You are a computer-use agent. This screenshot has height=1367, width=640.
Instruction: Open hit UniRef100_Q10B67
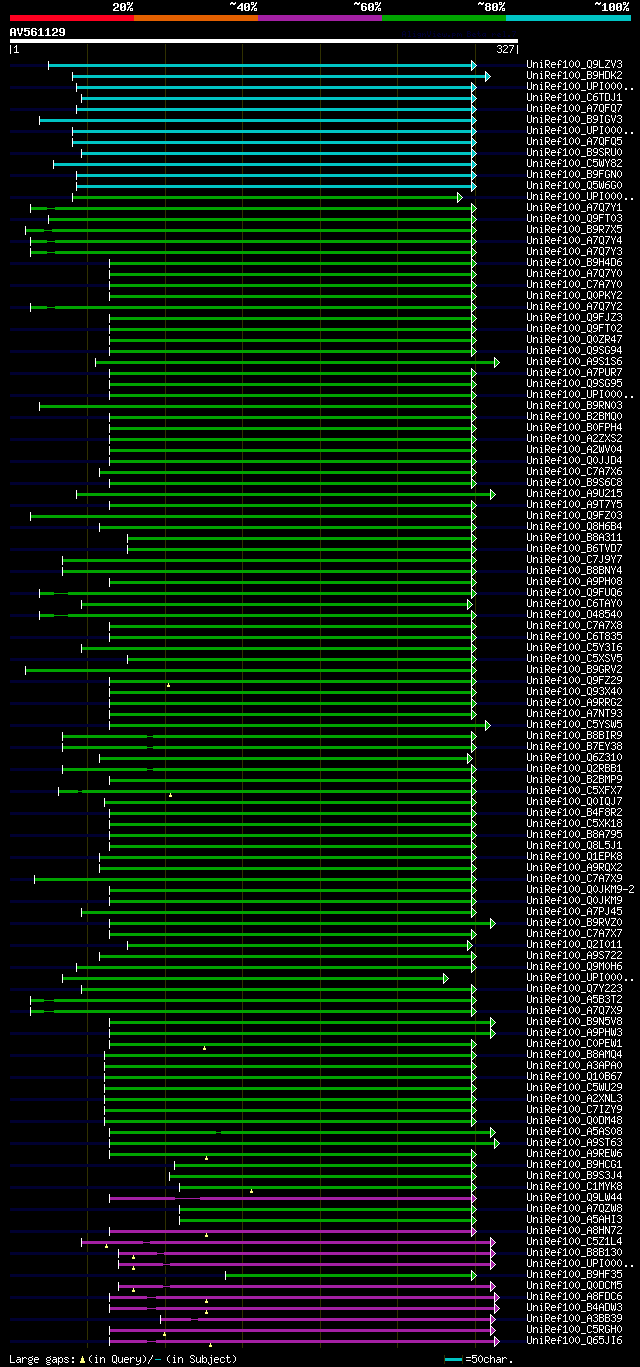coord(574,1077)
